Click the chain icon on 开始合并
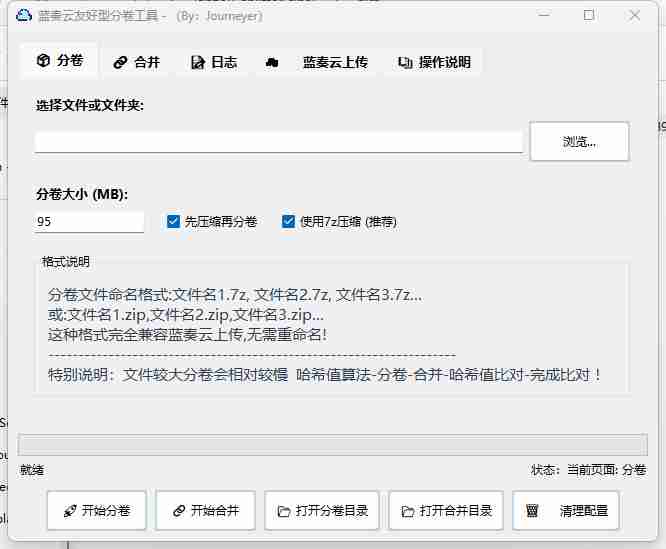 179,511
